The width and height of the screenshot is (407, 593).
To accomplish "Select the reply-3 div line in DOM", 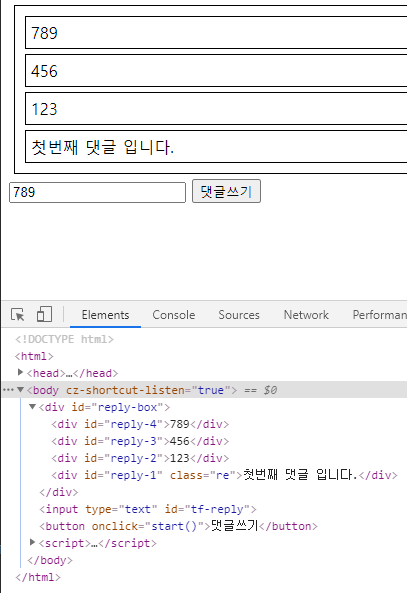I will tap(140, 441).
